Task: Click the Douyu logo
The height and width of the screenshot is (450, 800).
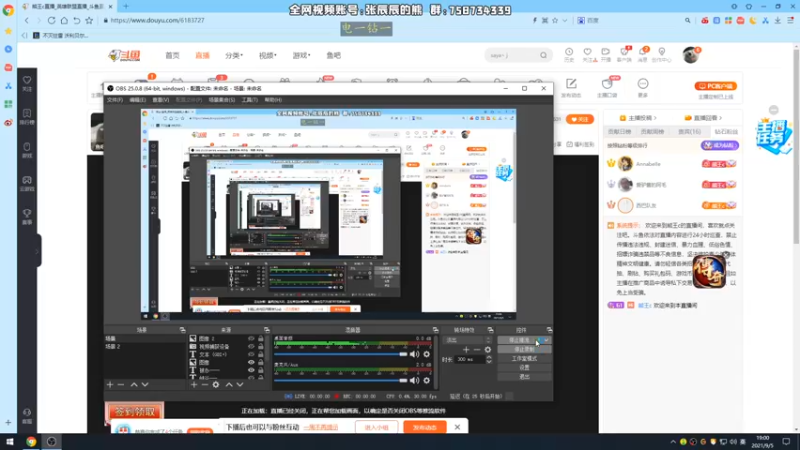Action: pos(124,55)
